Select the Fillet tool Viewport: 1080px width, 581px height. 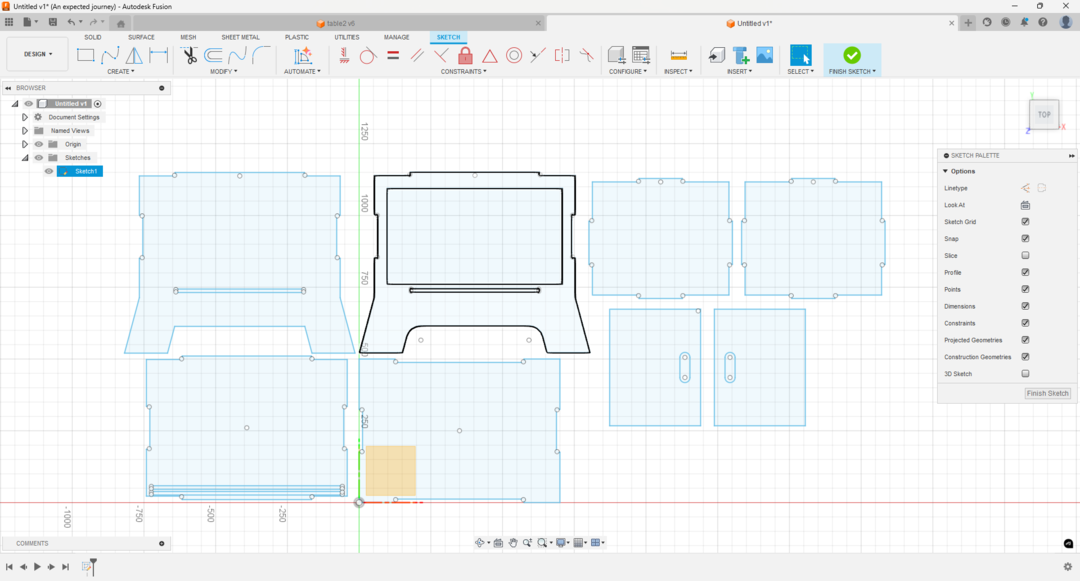click(x=260, y=56)
